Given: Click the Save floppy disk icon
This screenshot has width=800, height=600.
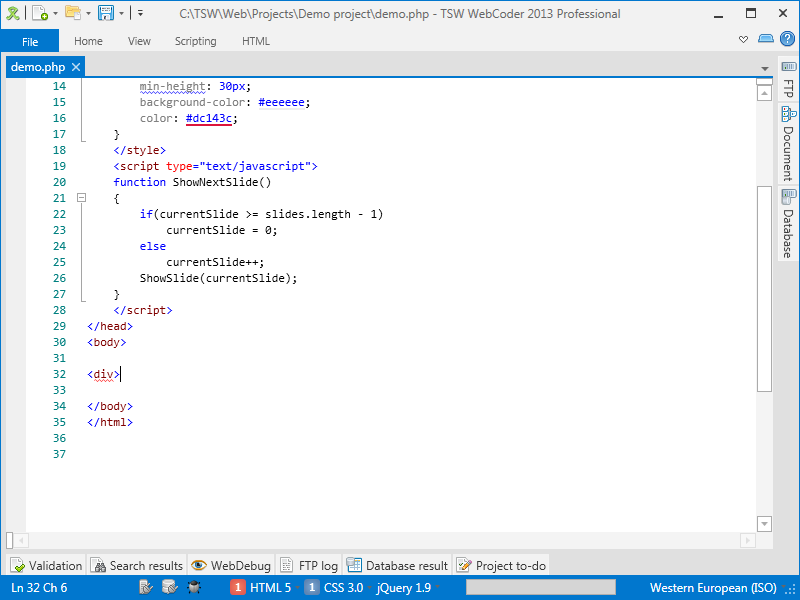Looking at the screenshot, I should coord(105,13).
